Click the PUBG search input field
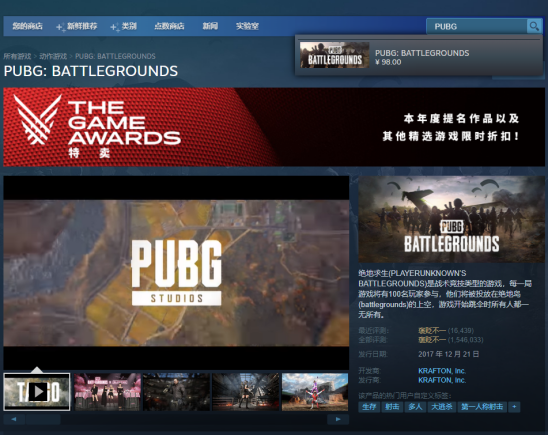Image resolution: width=548 pixels, height=435 pixels. point(477,26)
